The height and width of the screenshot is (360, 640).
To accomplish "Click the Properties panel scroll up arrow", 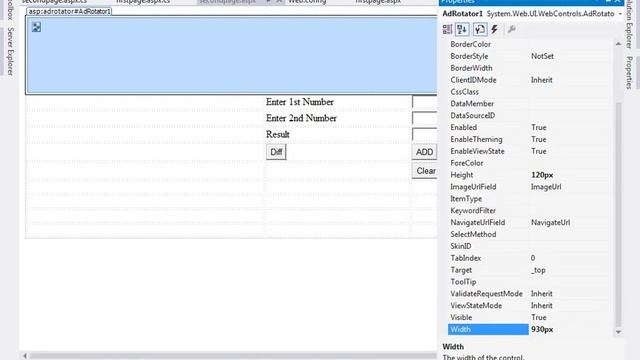I will 618,44.
